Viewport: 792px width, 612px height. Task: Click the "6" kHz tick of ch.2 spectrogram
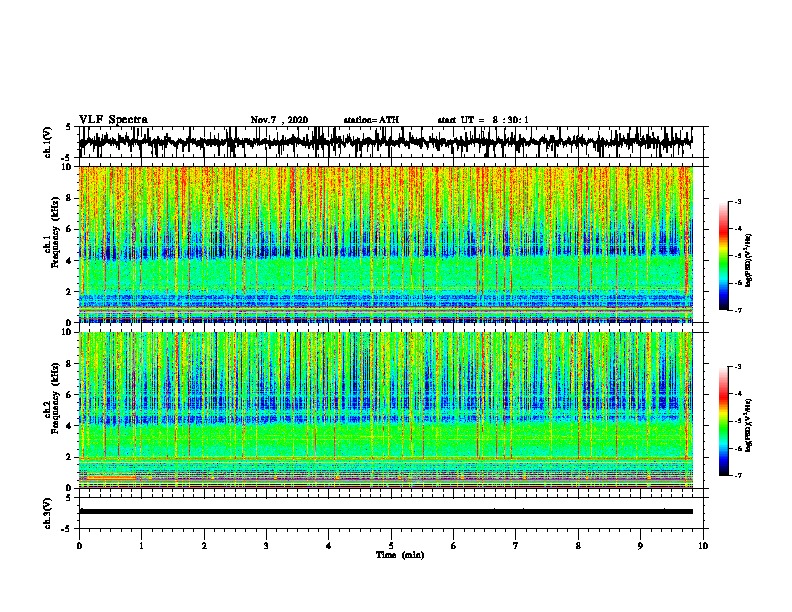(70, 394)
